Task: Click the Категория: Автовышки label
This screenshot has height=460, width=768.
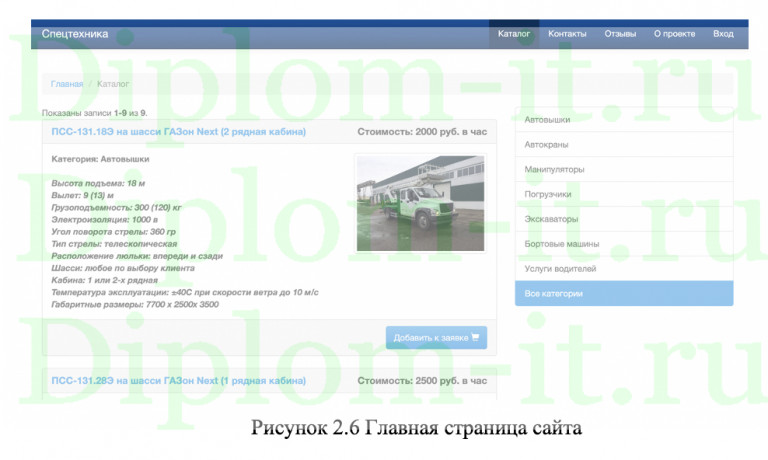Action: pos(100,159)
